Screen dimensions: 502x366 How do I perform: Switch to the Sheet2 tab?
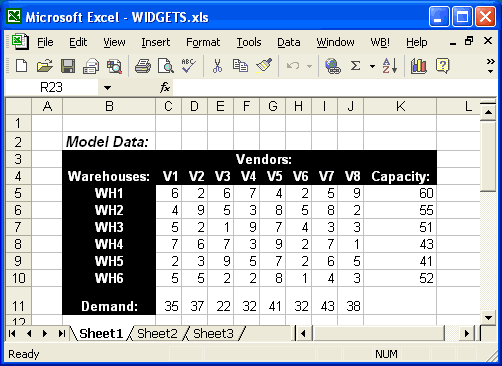[157, 333]
